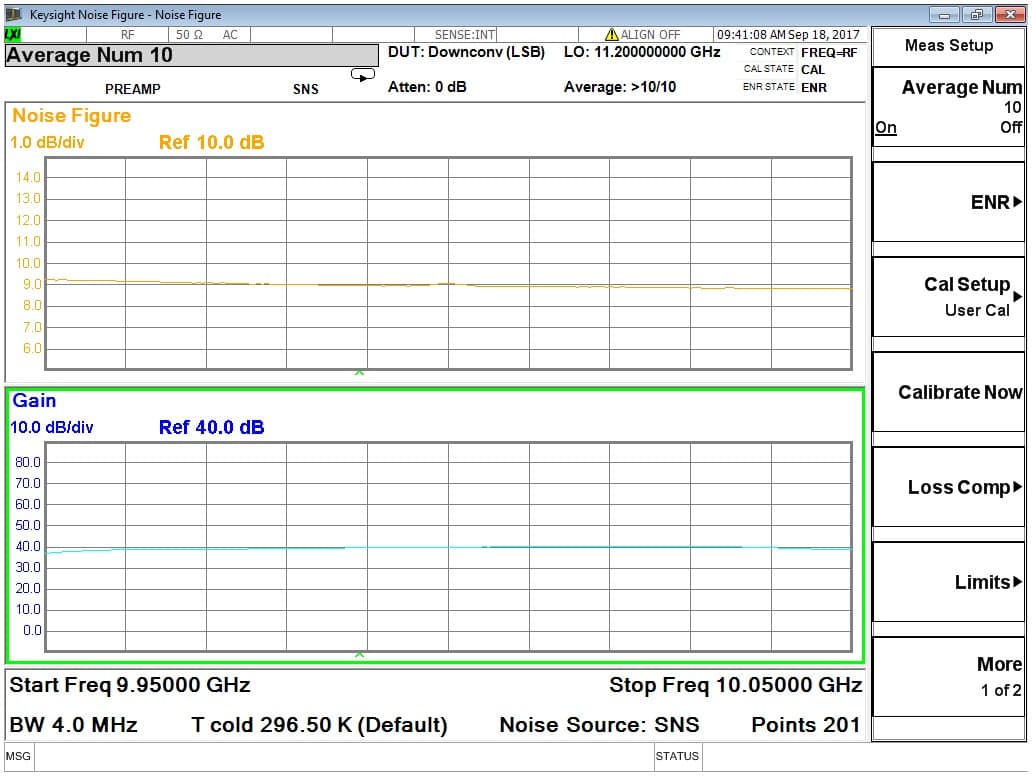Viewport: 1032px width, 776px height.
Task: Click Atten: 0 dB readout
Action: point(426,87)
